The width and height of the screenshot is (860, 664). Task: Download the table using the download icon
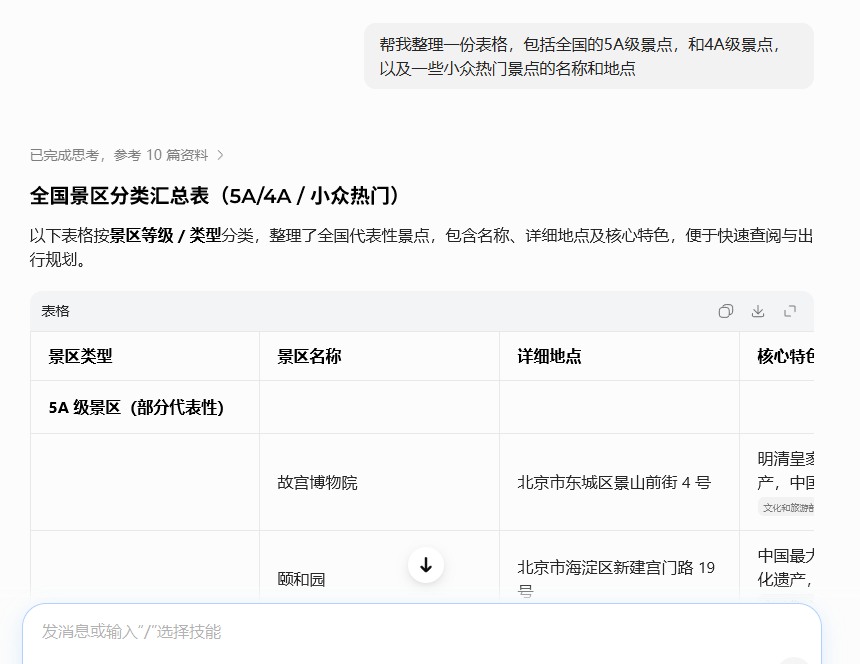point(758,311)
